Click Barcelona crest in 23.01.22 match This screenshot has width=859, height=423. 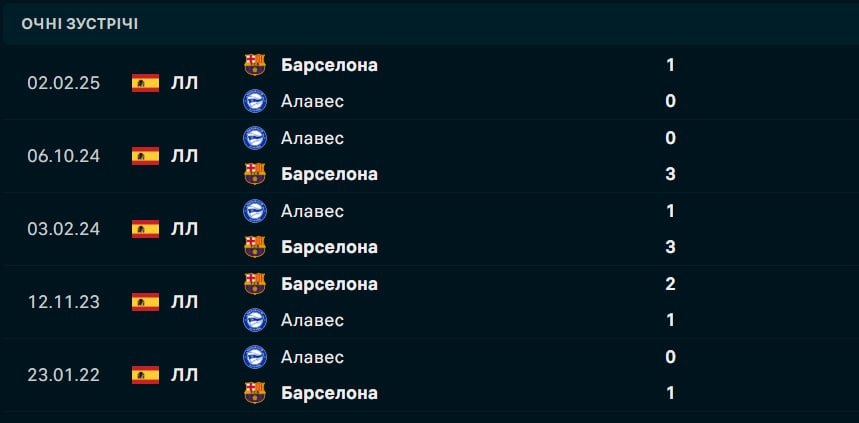pyautogui.click(x=255, y=393)
